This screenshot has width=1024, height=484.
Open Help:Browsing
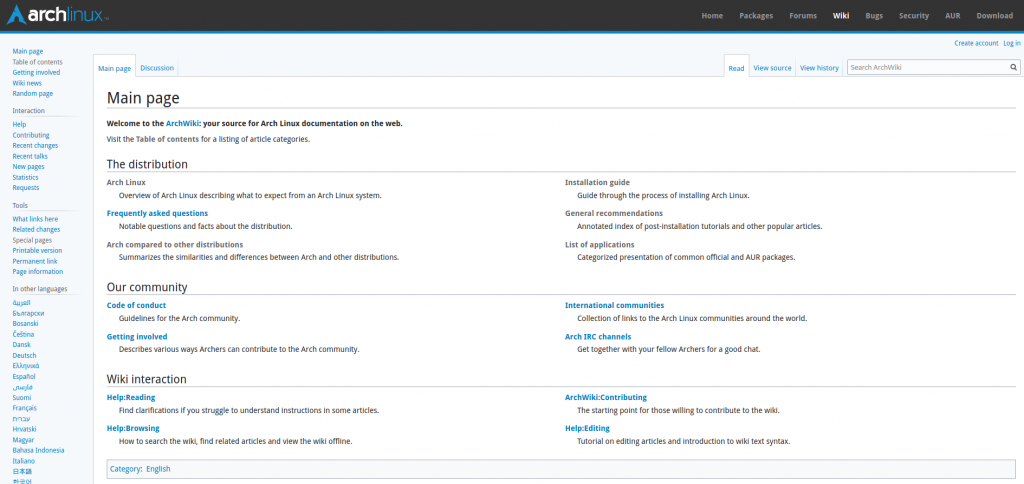click(133, 428)
